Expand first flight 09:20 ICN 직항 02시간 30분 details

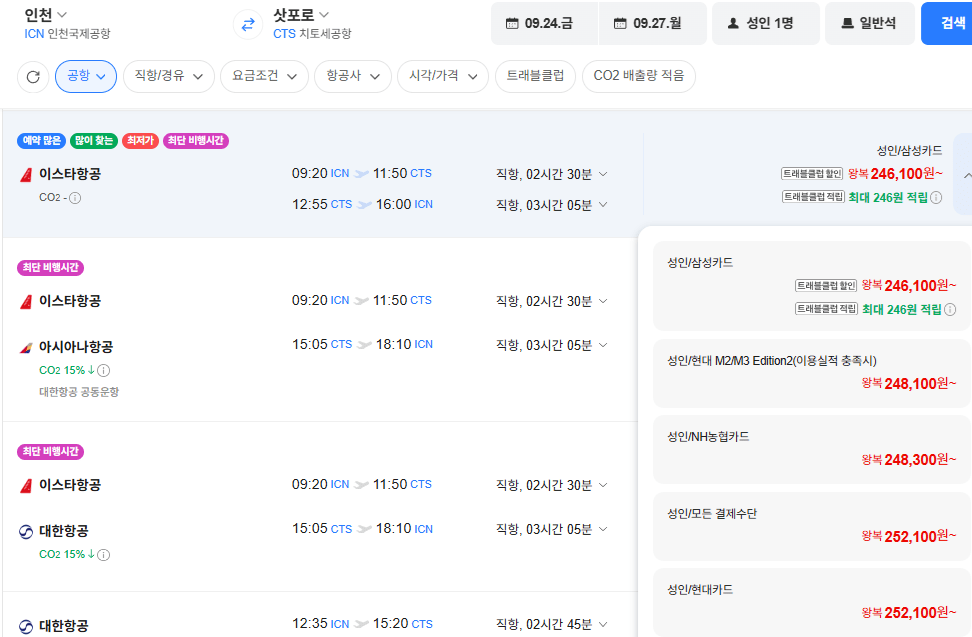(x=603, y=174)
